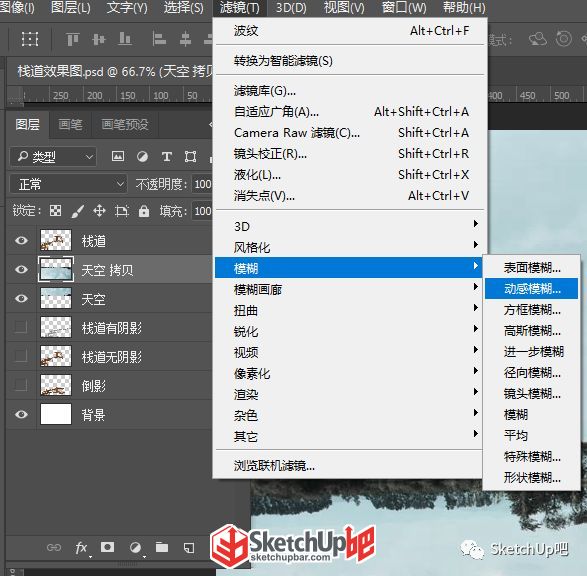Open the 正常 blend mode dropdown
The height and width of the screenshot is (576, 587).
click(x=68, y=184)
